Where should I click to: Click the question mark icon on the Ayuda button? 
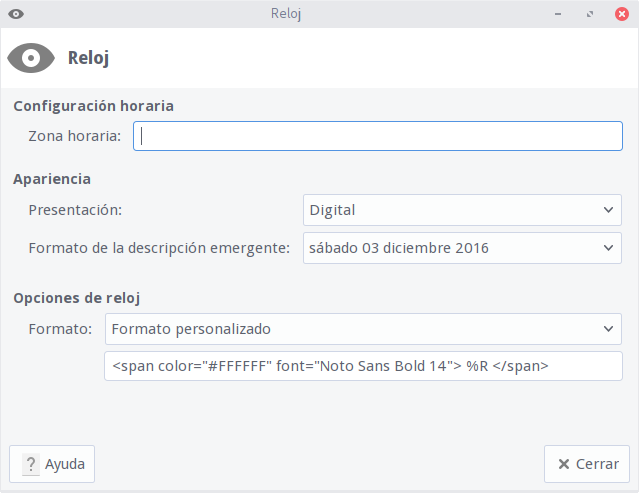pos(31,464)
